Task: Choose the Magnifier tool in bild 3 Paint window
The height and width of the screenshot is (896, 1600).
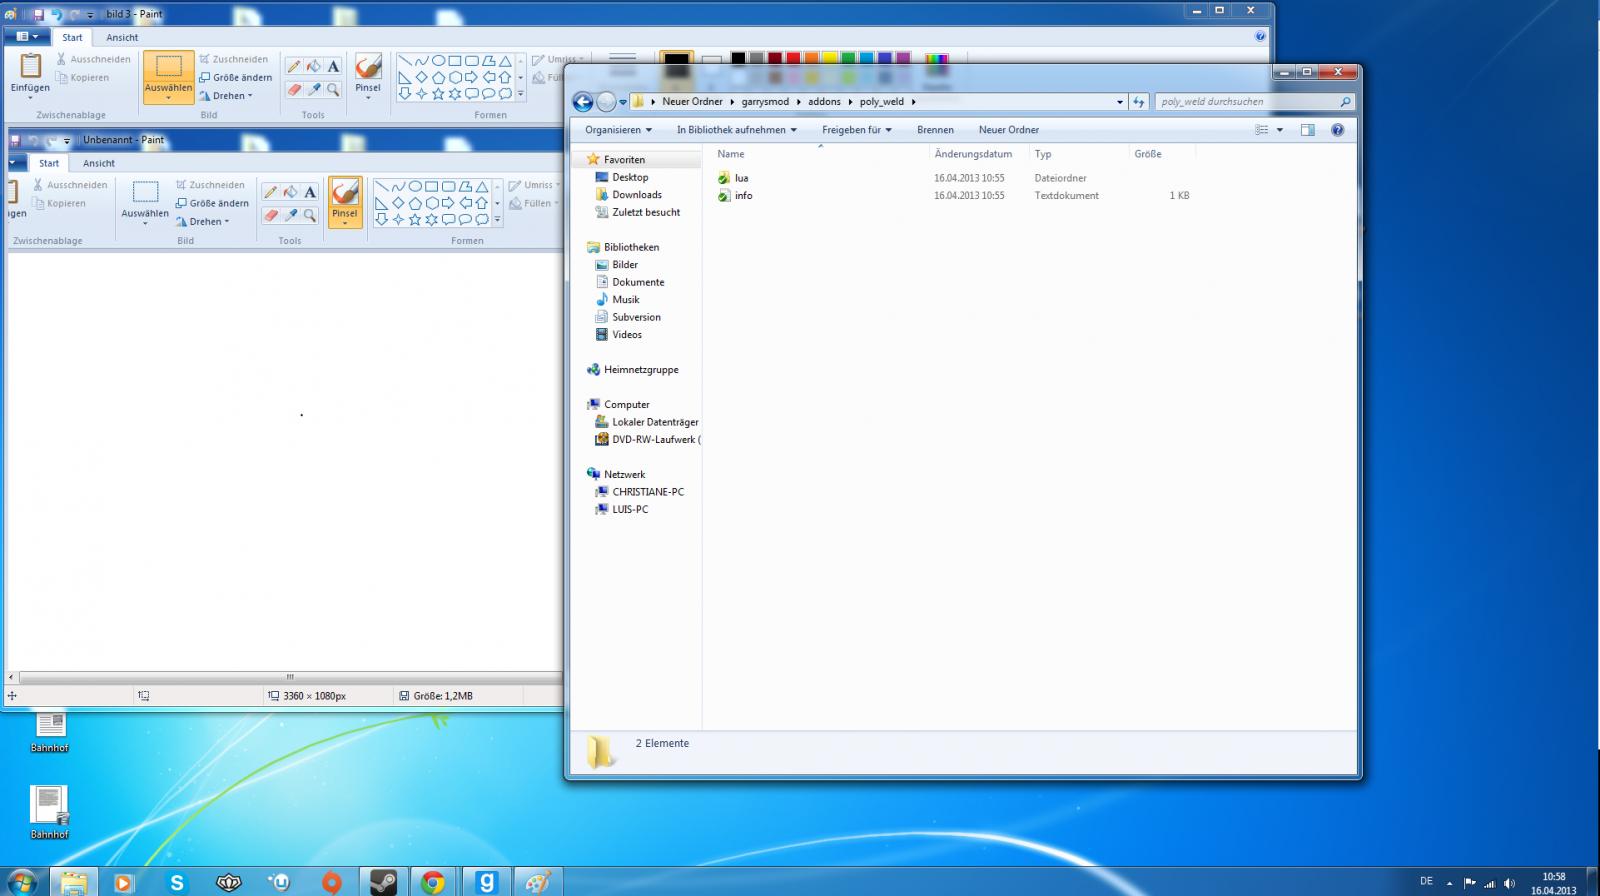Action: coord(333,90)
